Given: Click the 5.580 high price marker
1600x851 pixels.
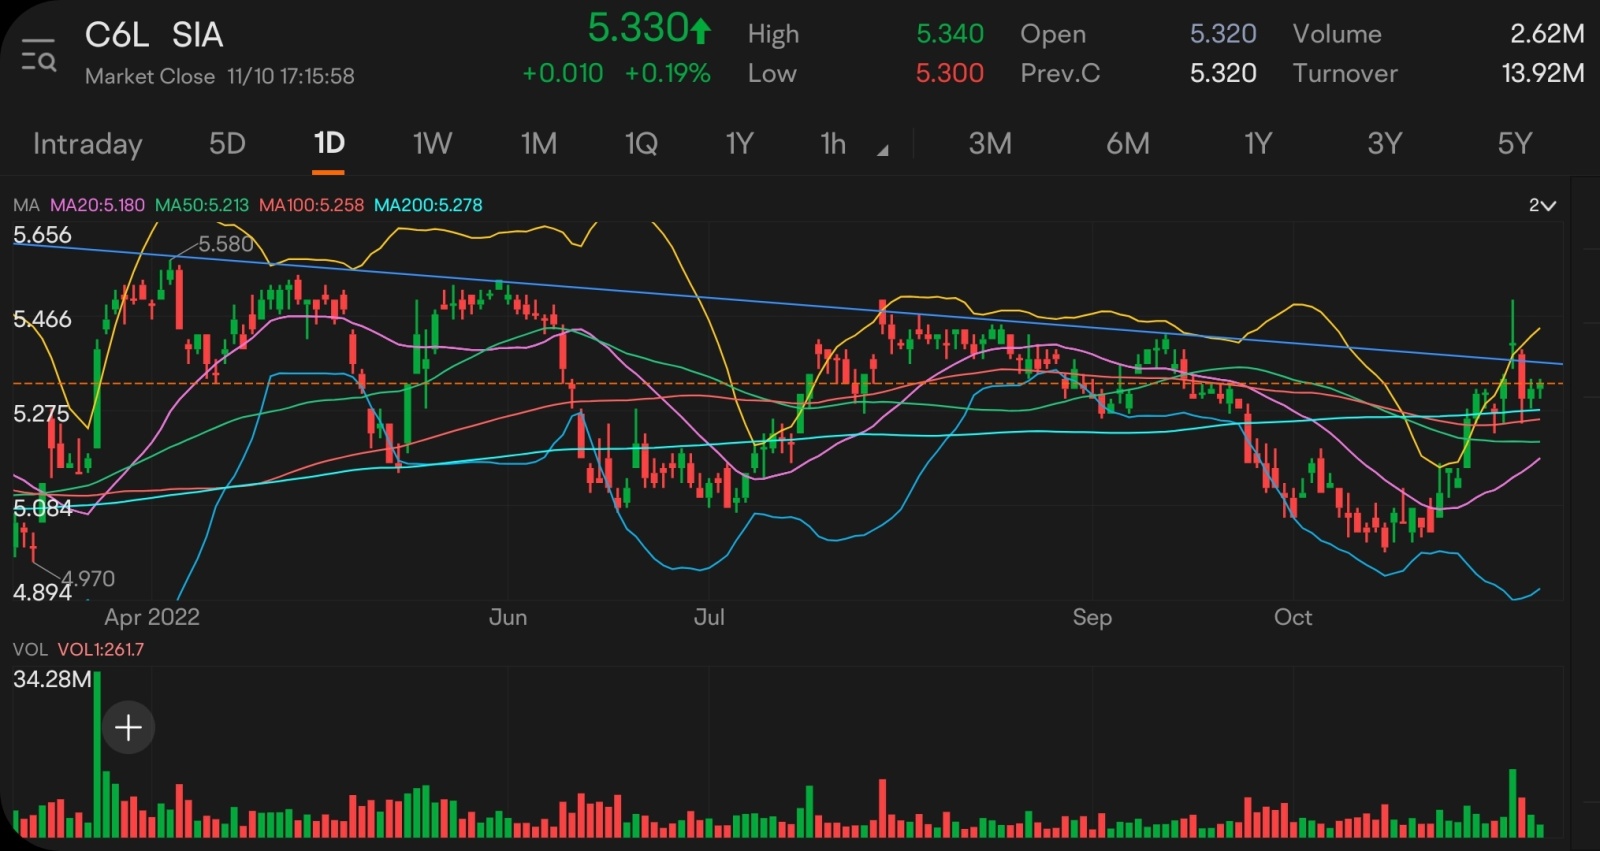Looking at the screenshot, I should [x=226, y=244].
